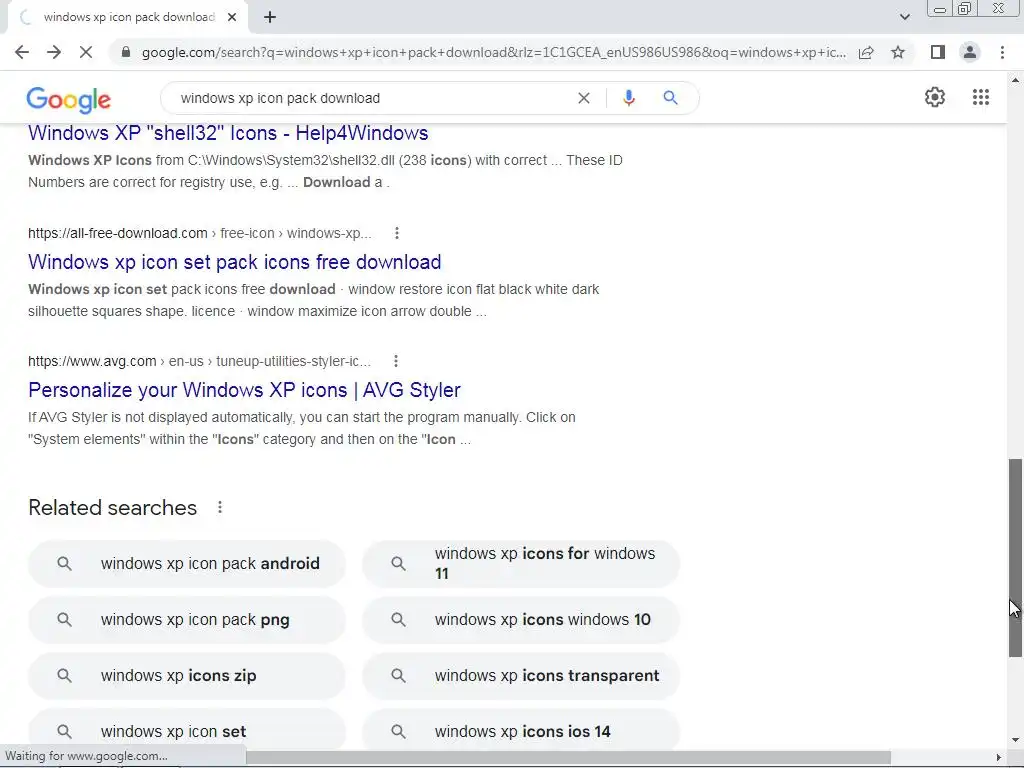Click the horizontal scrollbar thumb

tap(568, 757)
